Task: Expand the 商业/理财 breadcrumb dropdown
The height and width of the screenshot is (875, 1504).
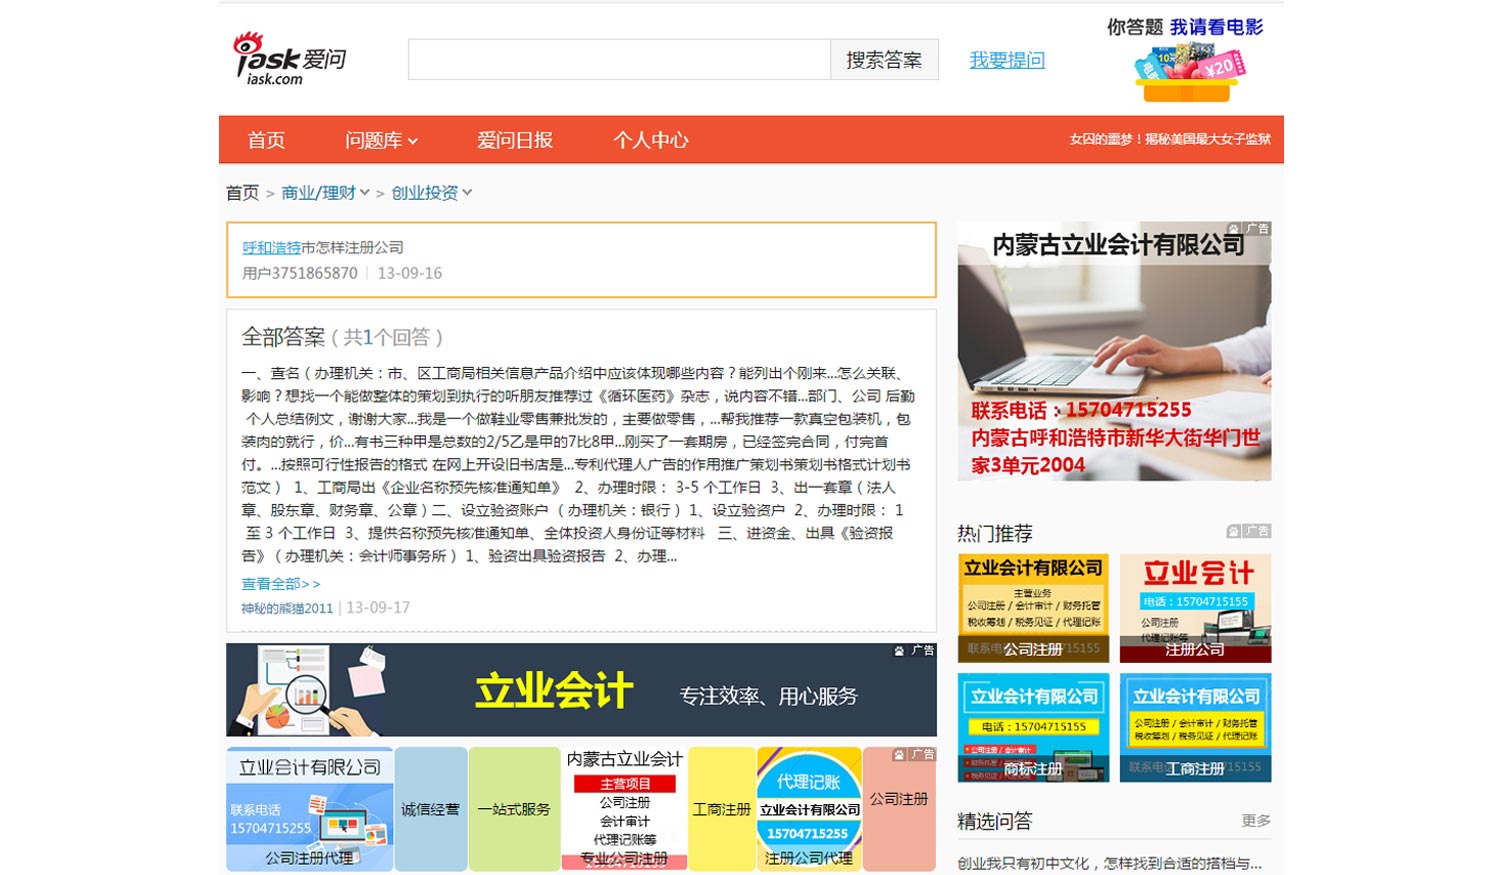Action: pos(325,193)
